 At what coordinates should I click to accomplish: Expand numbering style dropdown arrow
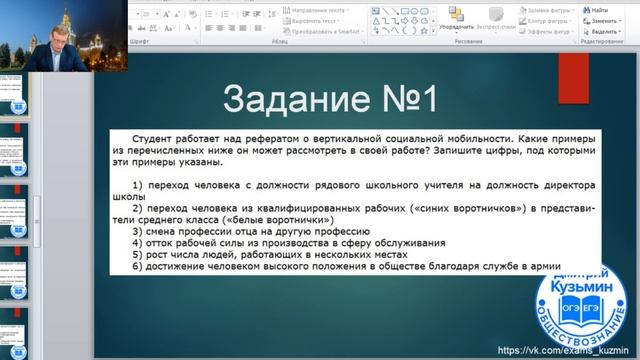pyautogui.click(x=232, y=14)
